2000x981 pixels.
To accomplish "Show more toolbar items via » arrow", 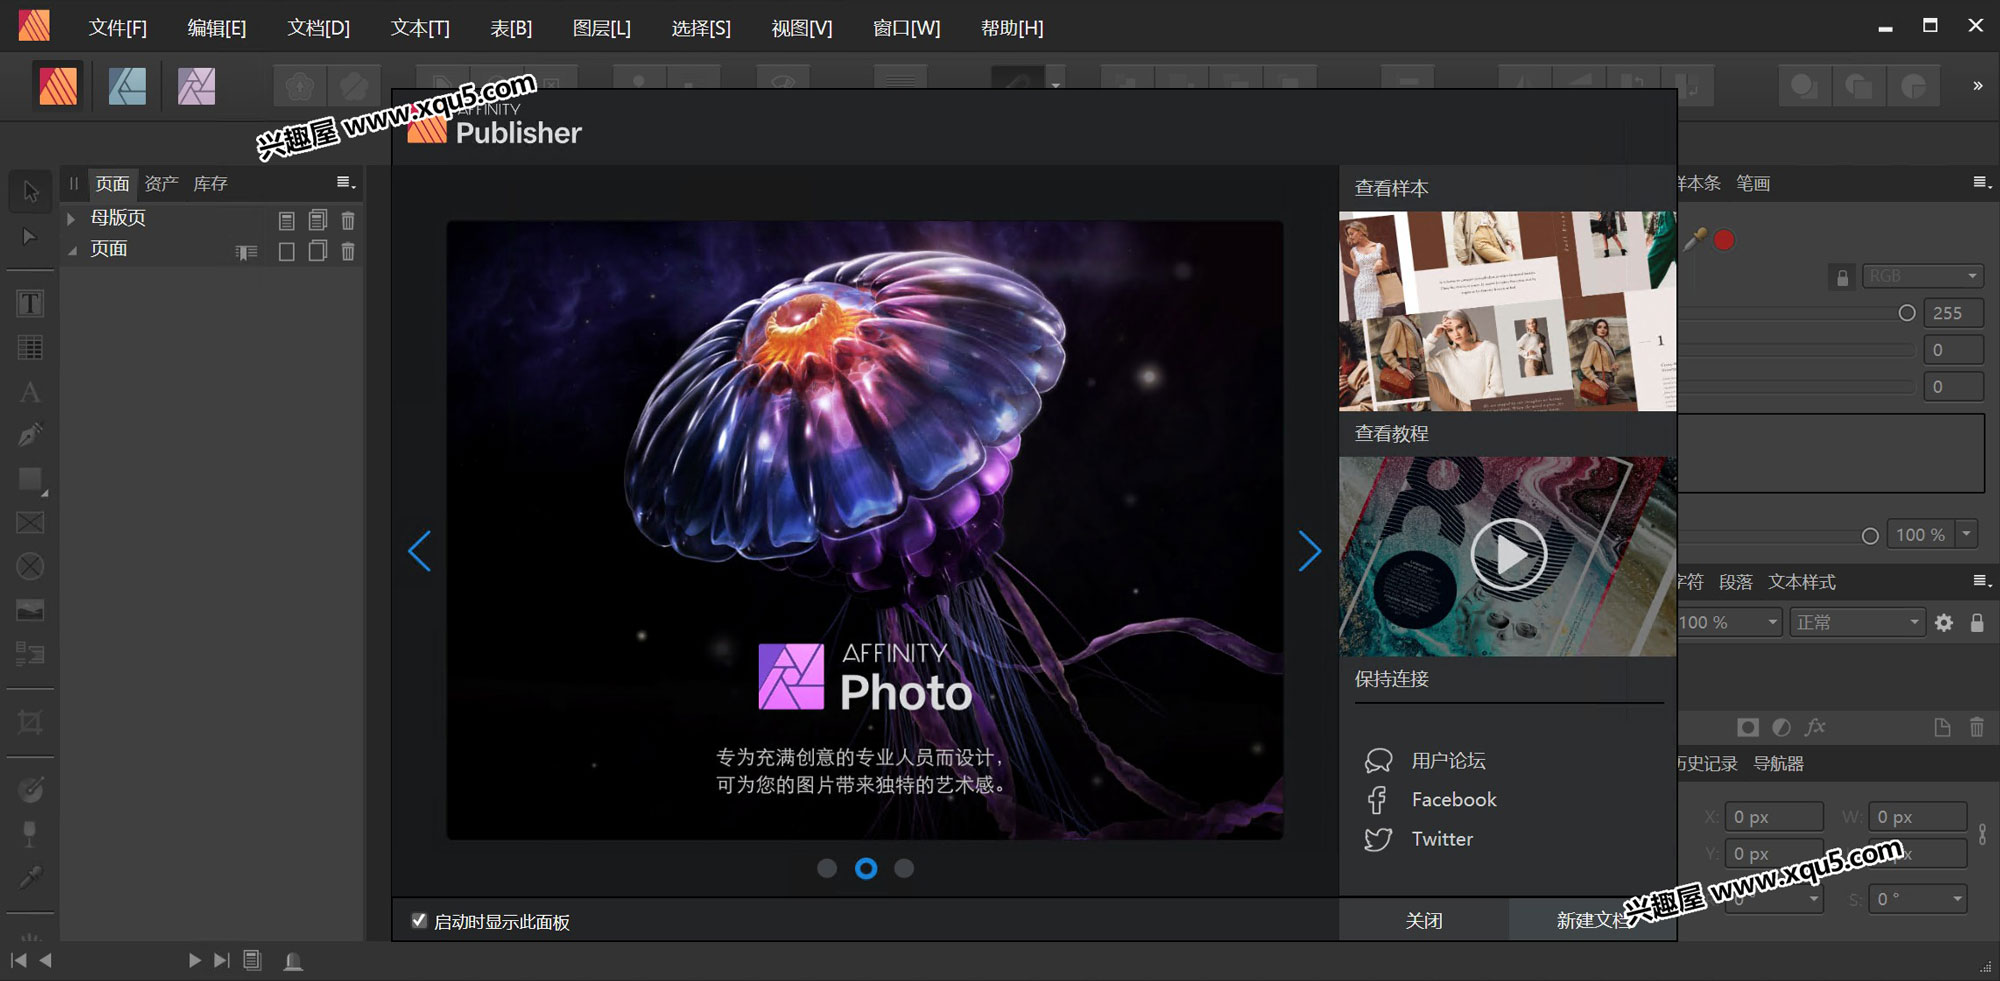I will [1977, 86].
